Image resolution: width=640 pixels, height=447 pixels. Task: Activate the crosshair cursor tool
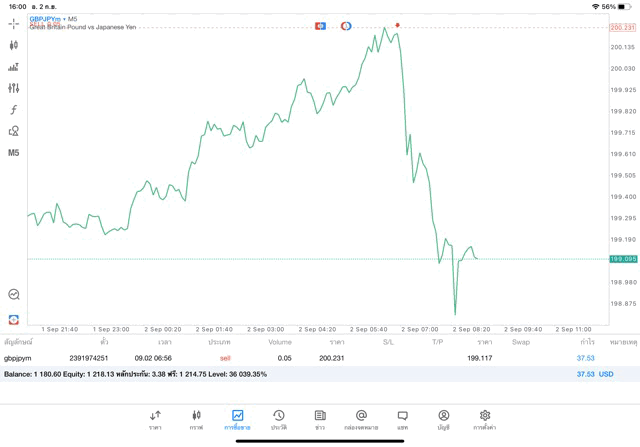pos(13,23)
